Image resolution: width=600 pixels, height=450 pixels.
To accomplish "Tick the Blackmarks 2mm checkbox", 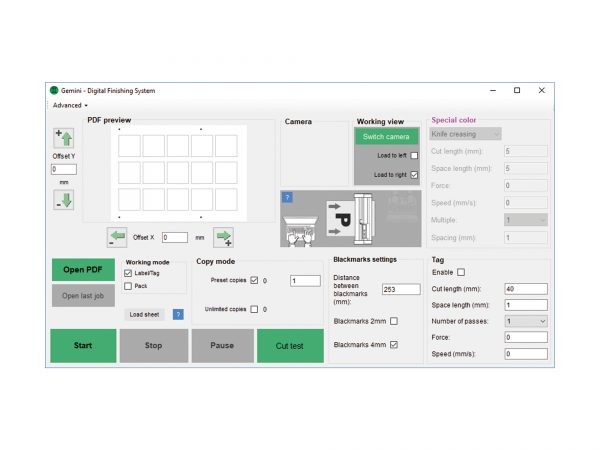I will [393, 321].
